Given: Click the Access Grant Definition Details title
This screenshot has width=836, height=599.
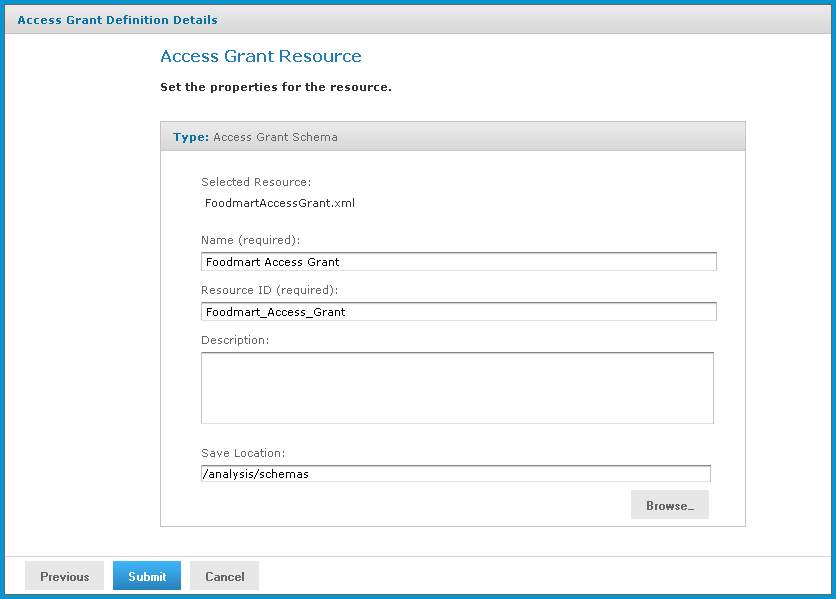Looking at the screenshot, I should point(117,20).
